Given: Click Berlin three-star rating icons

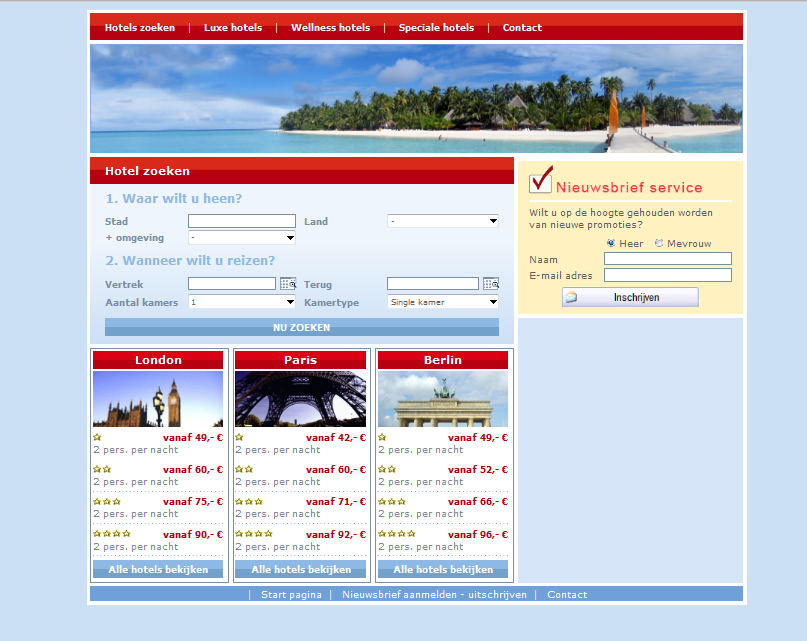Looking at the screenshot, I should (392, 501).
